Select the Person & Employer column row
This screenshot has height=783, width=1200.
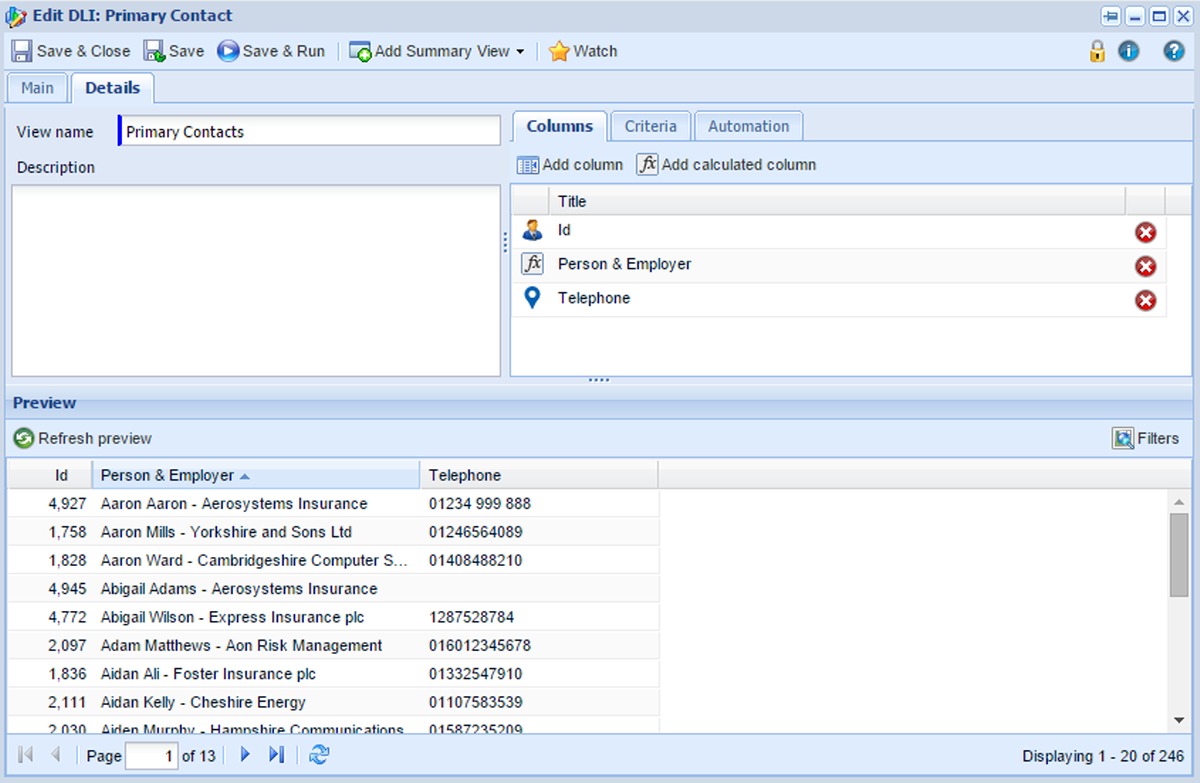(x=839, y=265)
